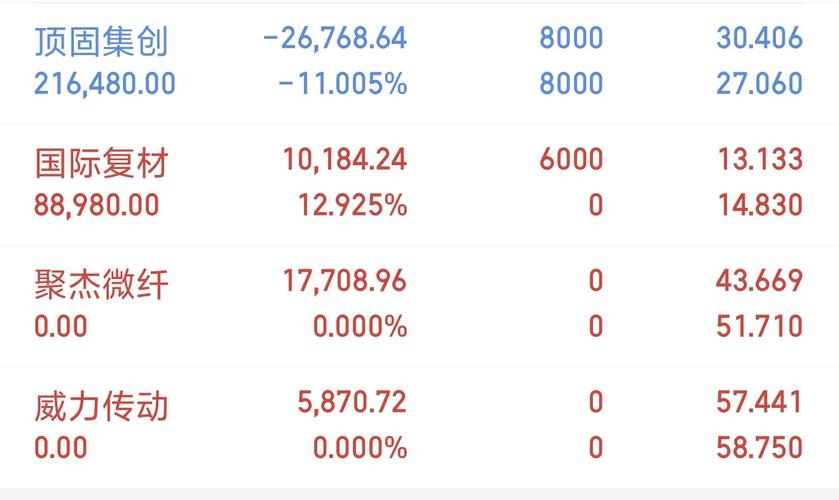The height and width of the screenshot is (500, 839).
Task: Select the 国际复材 stock name
Action: [102, 163]
